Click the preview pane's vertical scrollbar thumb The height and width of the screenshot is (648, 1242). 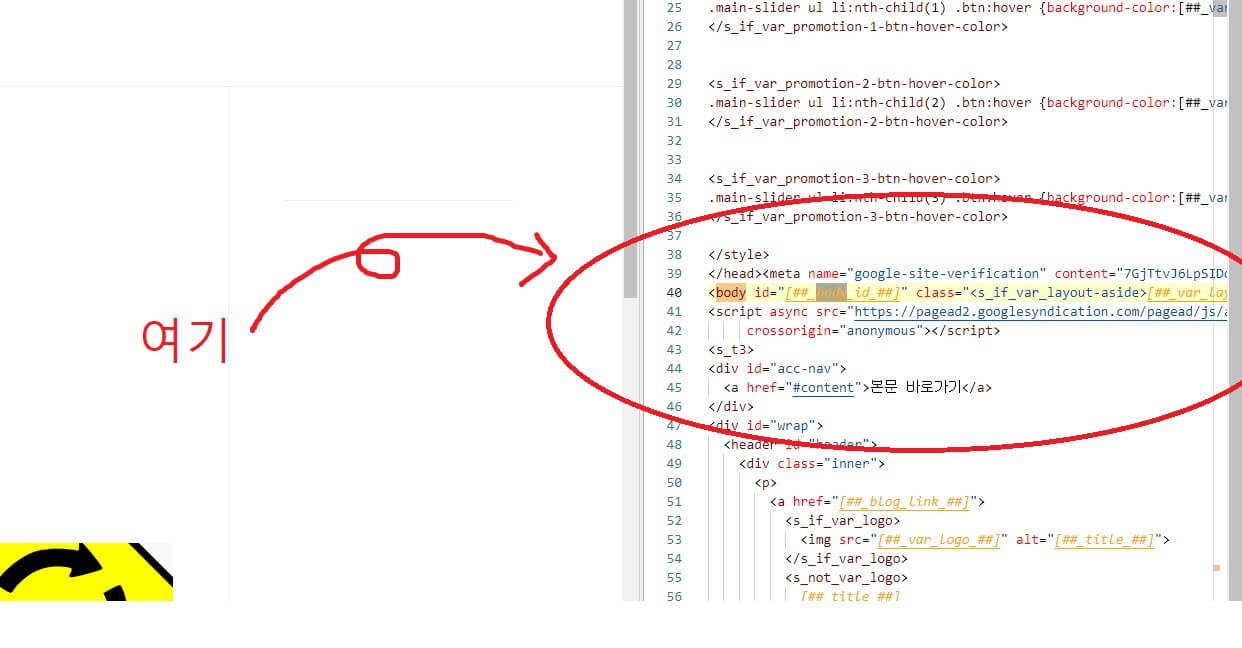coord(630,150)
